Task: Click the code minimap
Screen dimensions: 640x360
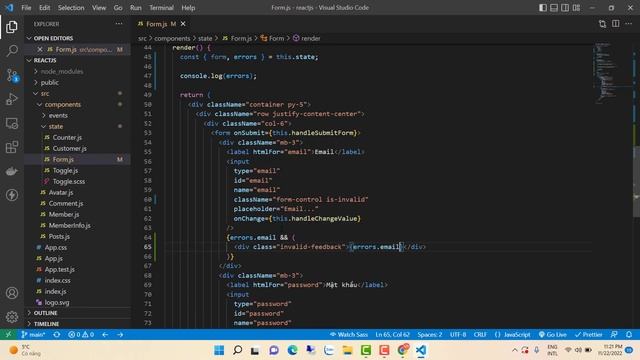Action: coord(611,73)
